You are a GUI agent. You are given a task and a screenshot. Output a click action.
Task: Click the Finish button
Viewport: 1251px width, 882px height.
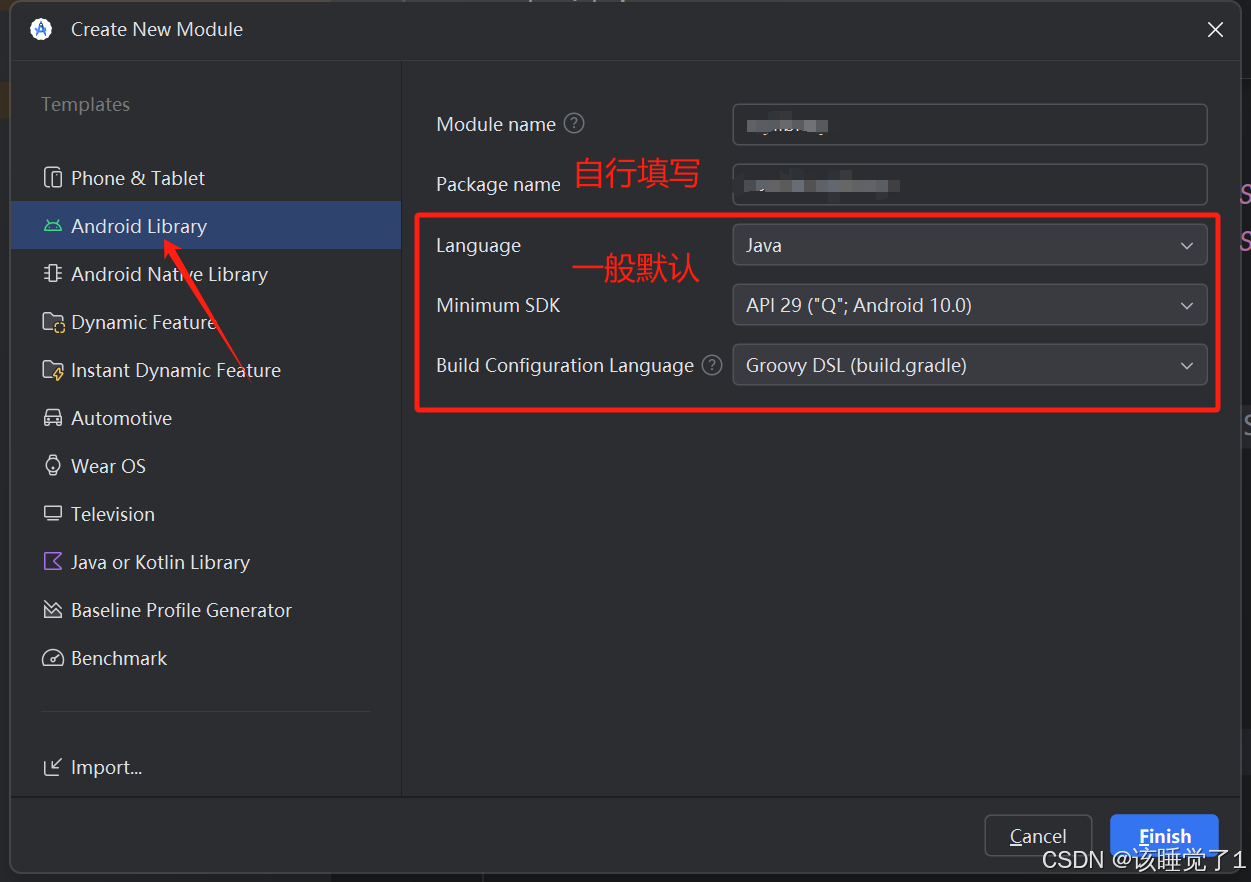point(1164,836)
